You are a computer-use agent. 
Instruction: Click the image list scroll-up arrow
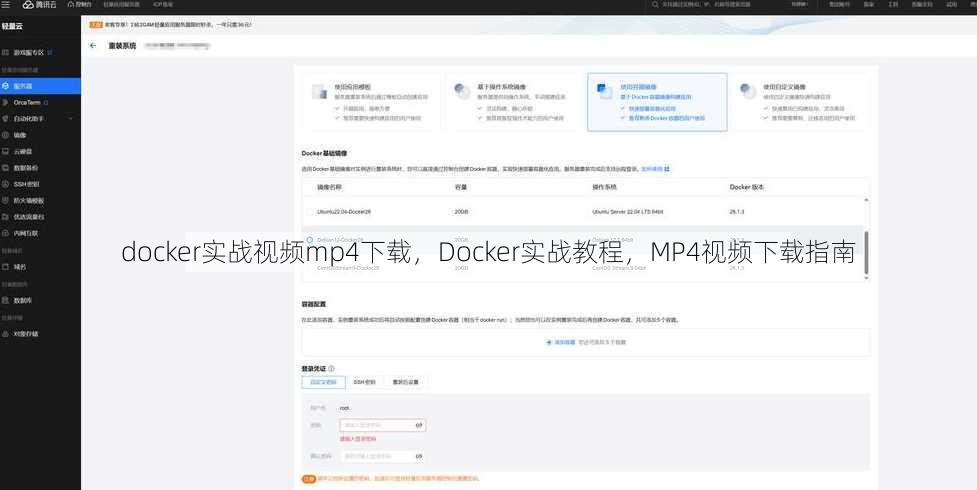coord(866,199)
